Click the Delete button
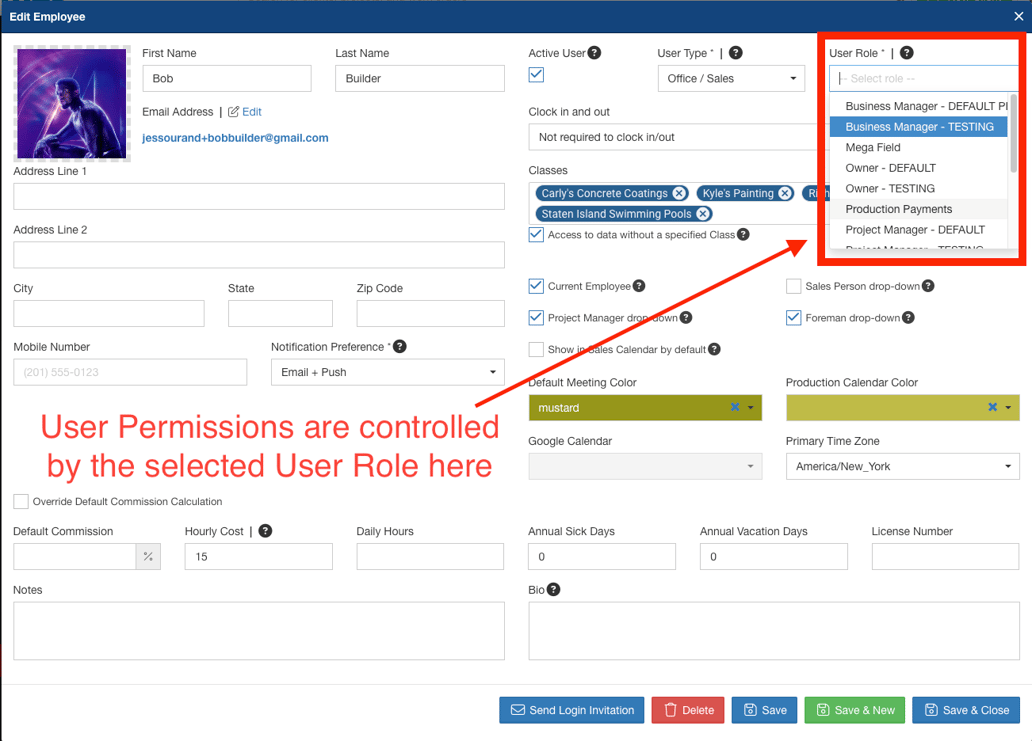 point(687,710)
